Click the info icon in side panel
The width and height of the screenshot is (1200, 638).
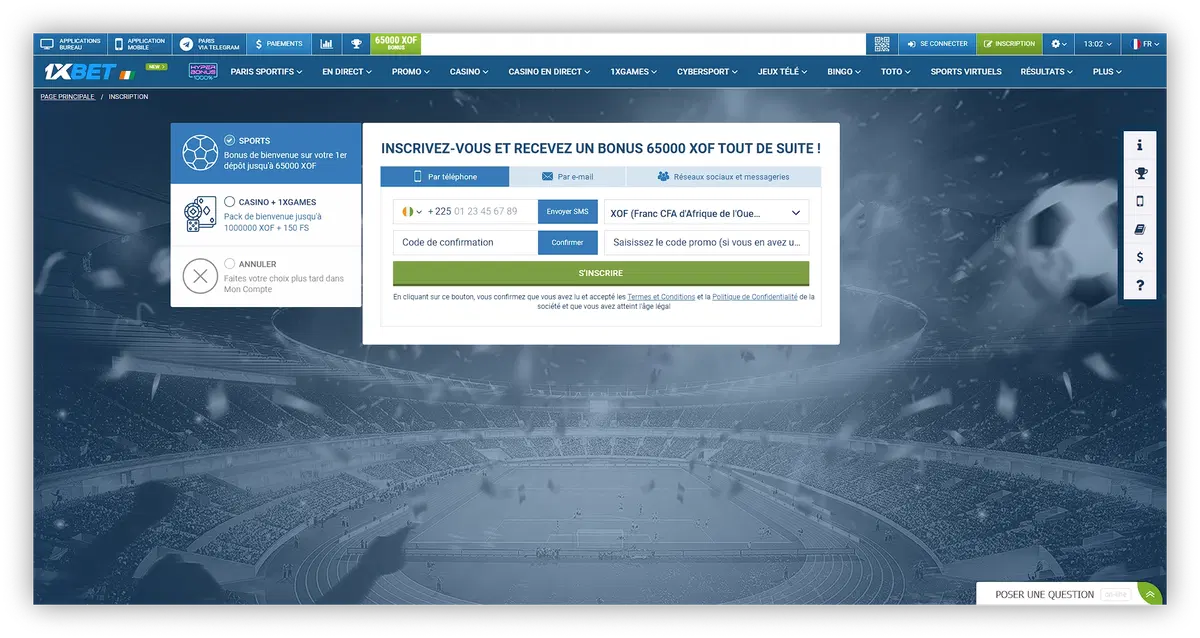1140,145
